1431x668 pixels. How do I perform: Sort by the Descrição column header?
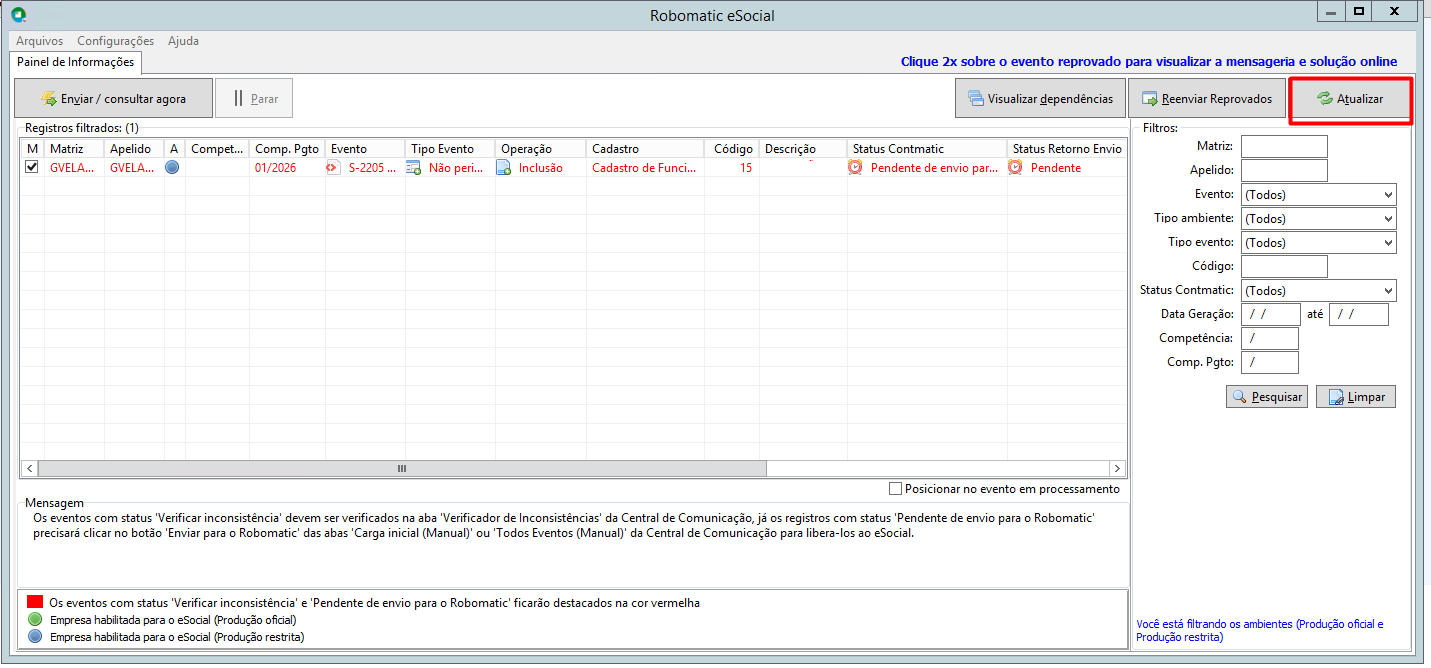click(803, 149)
